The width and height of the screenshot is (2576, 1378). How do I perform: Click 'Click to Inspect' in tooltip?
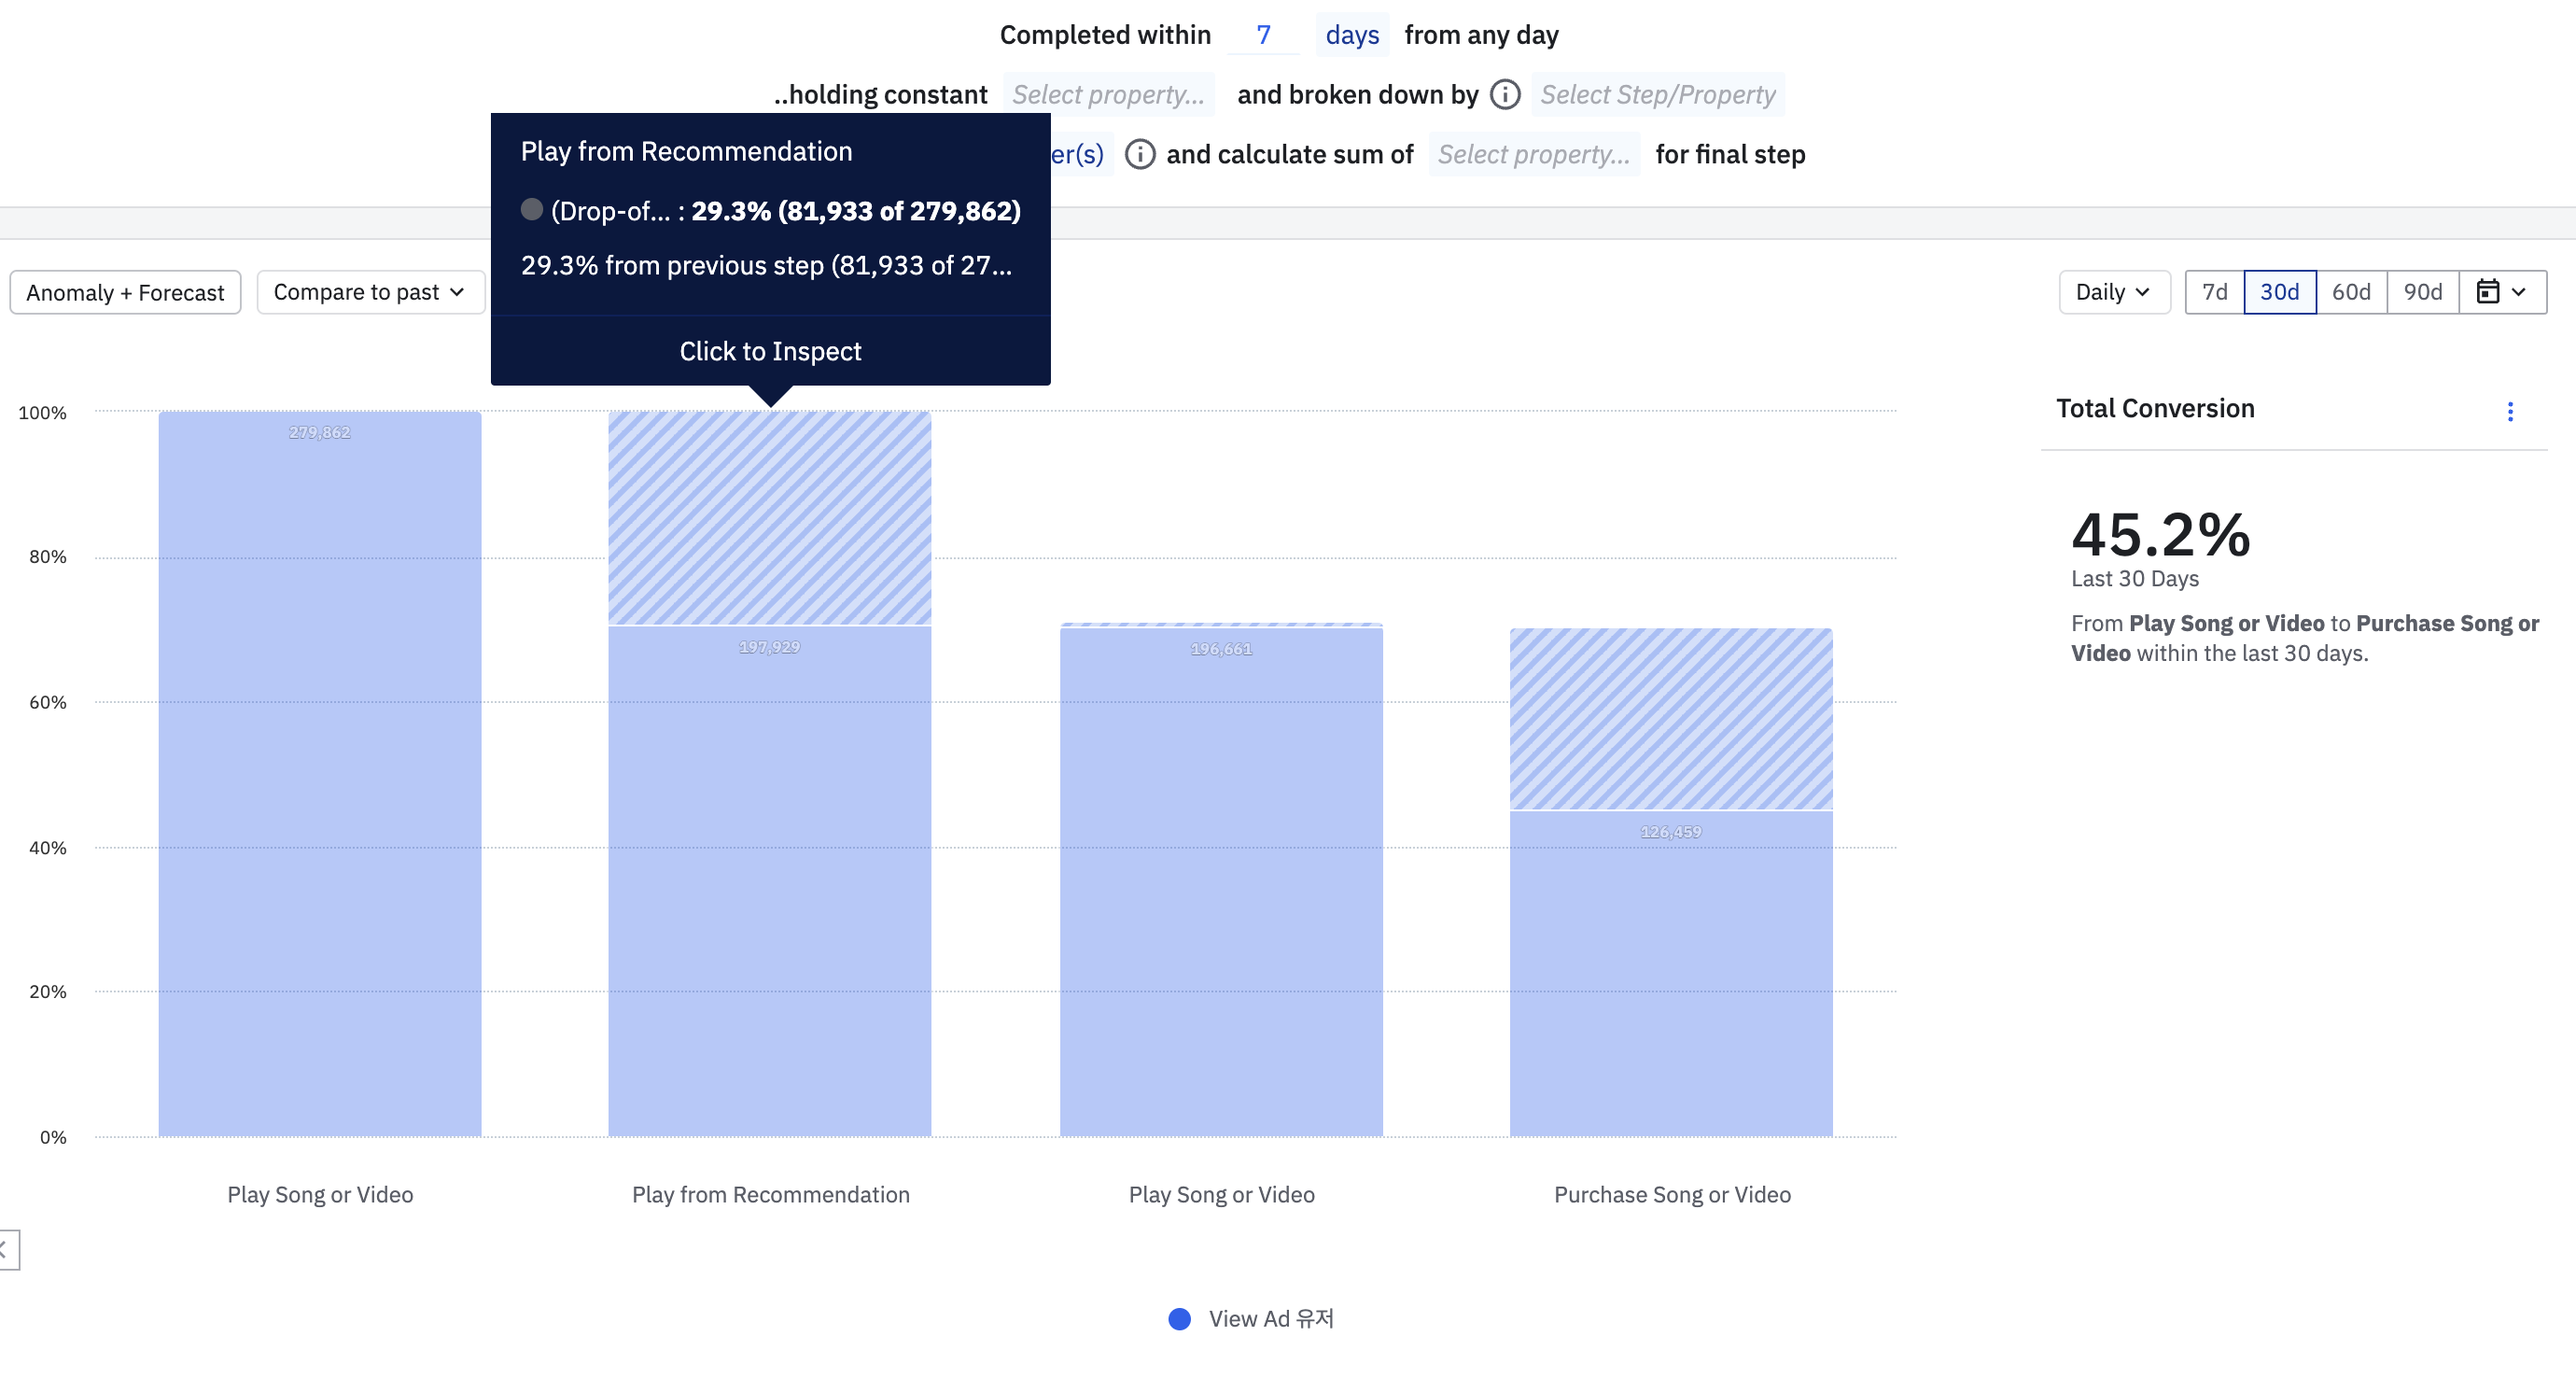[x=770, y=351]
